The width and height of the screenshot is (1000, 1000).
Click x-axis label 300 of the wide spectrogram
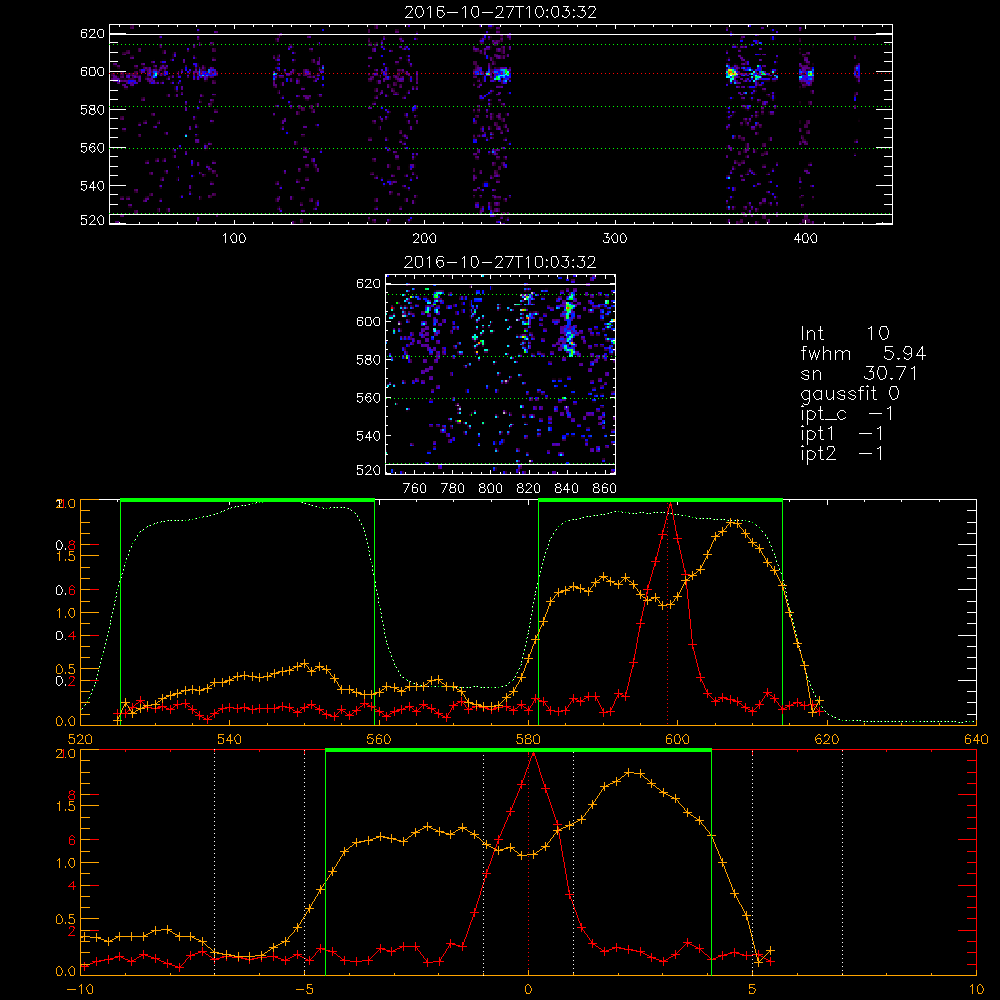(x=615, y=239)
